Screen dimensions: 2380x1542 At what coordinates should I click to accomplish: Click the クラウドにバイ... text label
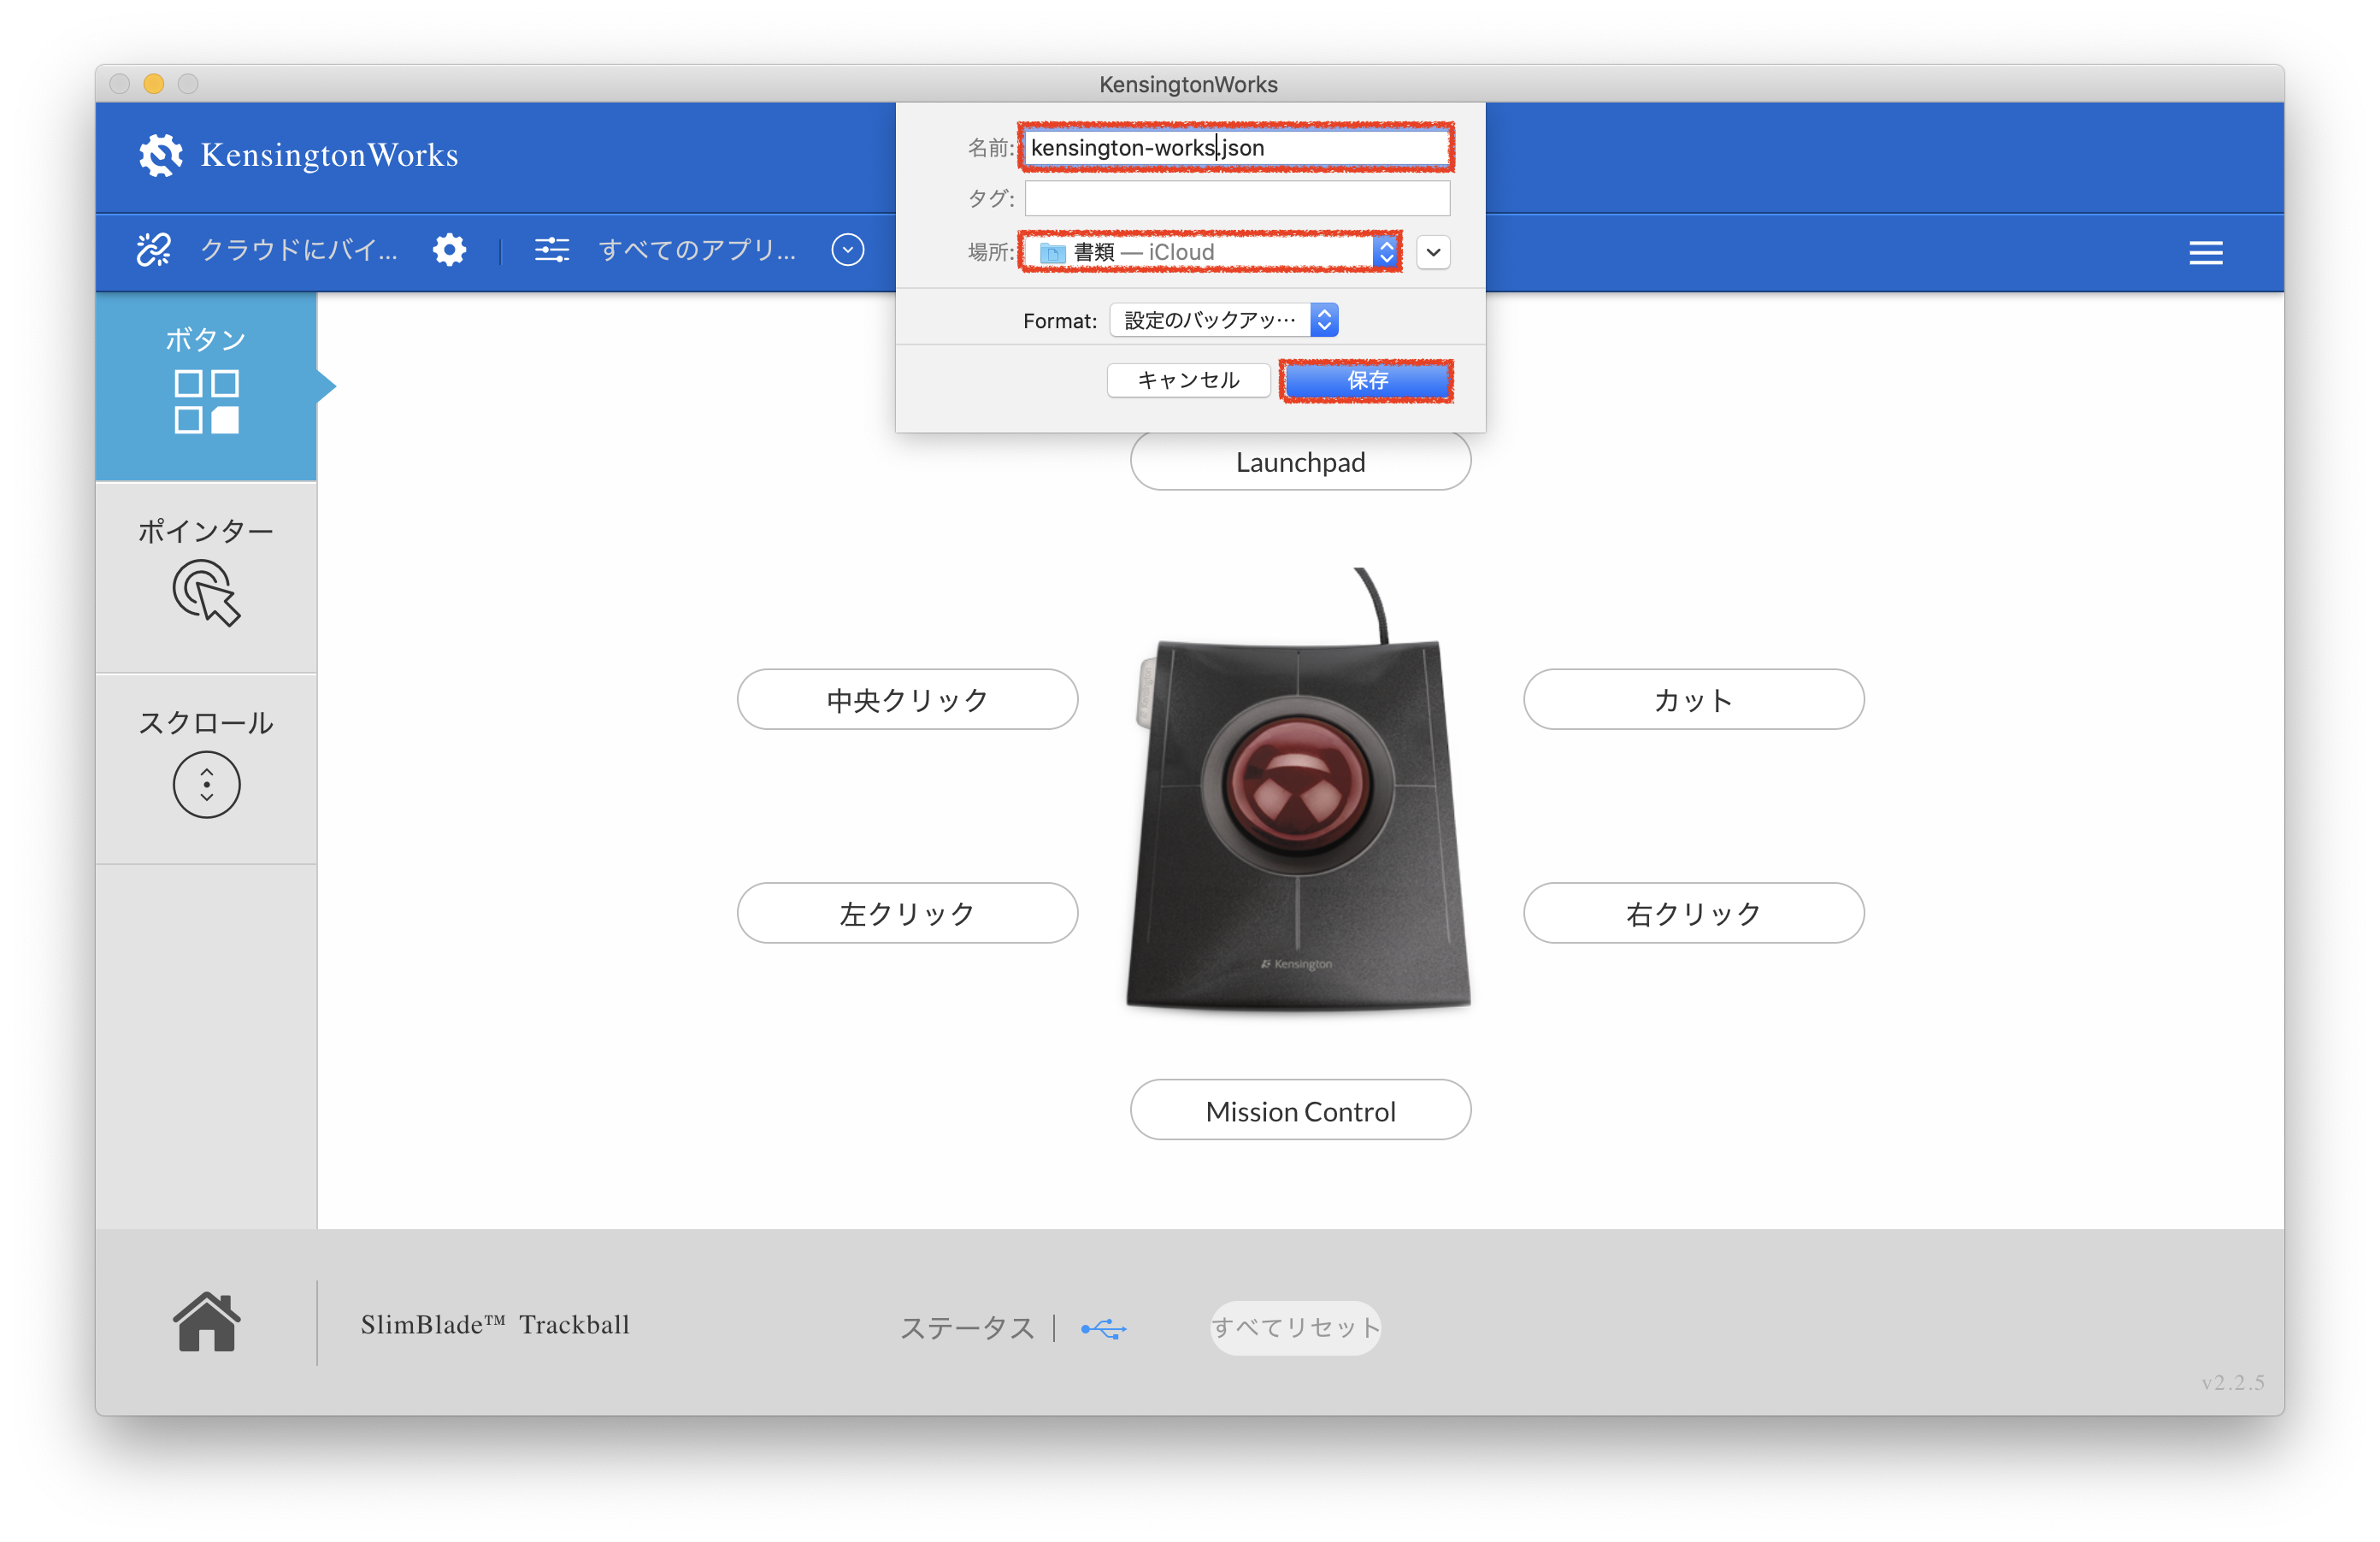coord(299,250)
